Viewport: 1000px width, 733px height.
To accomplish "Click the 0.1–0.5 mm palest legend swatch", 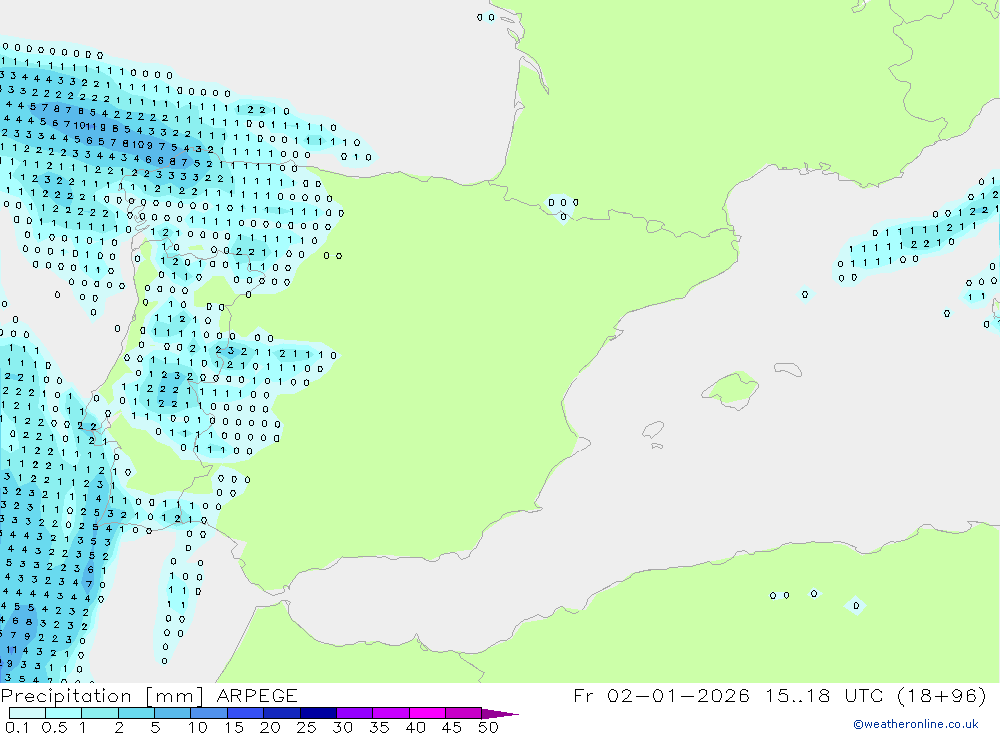I will click(x=27, y=713).
